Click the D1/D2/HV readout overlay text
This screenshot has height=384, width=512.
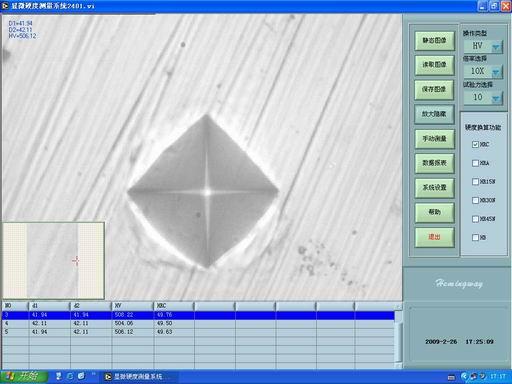pos(22,29)
